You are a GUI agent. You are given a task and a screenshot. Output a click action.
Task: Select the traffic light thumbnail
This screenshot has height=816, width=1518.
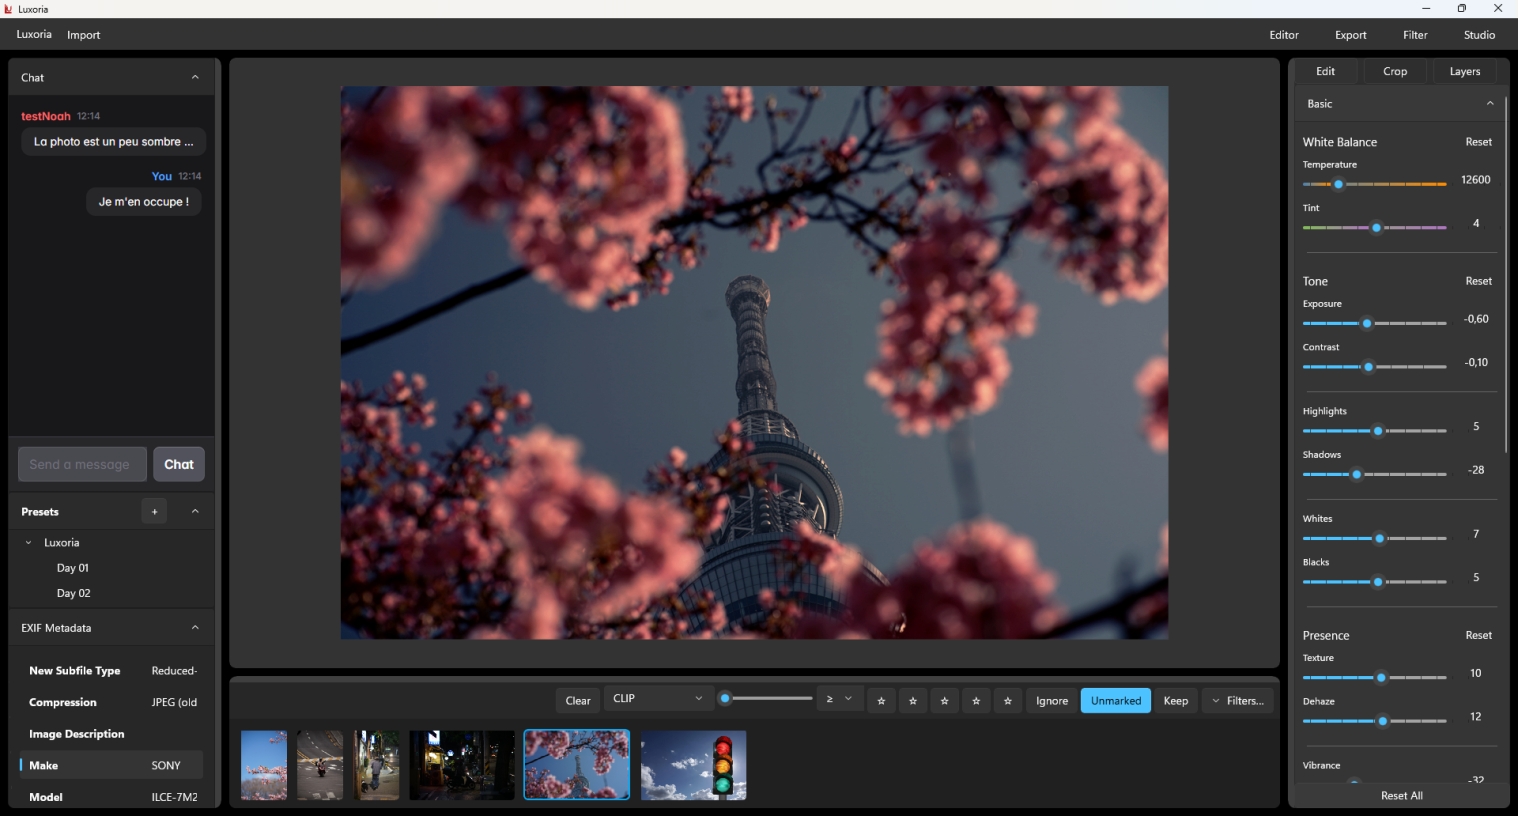[x=693, y=765]
